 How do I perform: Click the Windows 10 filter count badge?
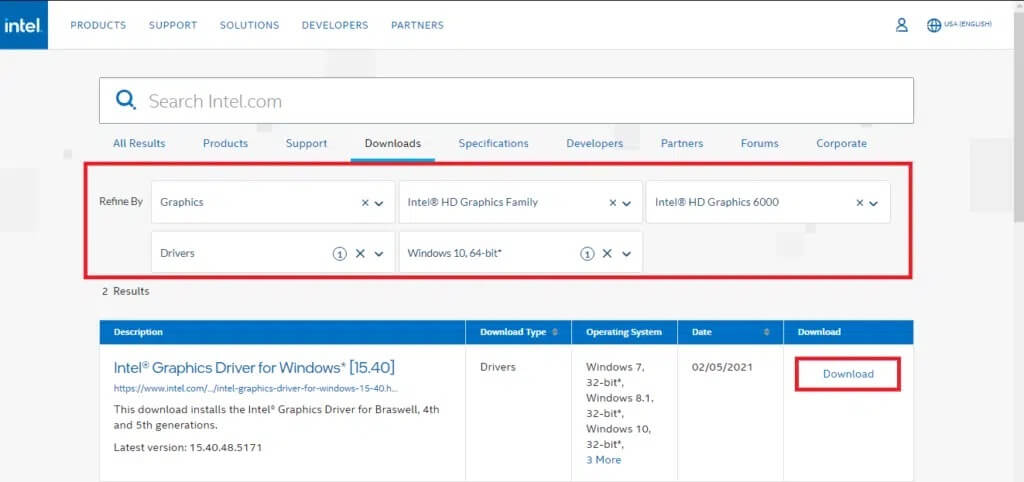(587, 254)
